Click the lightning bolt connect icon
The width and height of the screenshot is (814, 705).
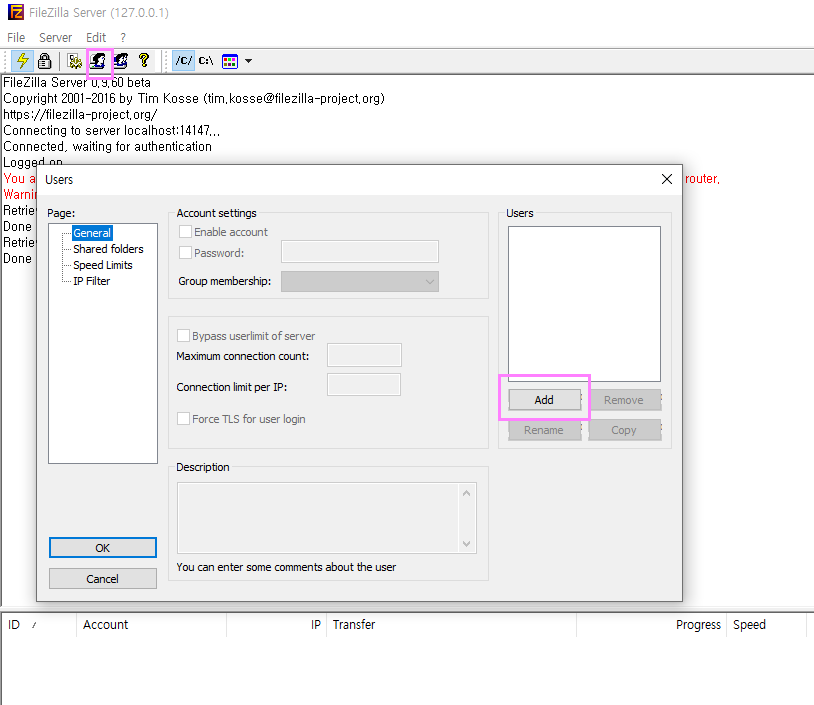(x=22, y=61)
